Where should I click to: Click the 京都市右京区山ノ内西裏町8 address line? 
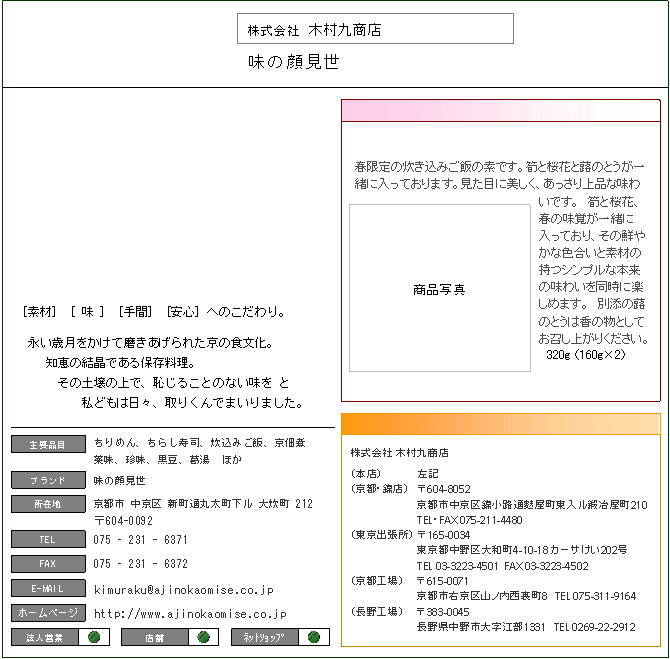(482, 596)
